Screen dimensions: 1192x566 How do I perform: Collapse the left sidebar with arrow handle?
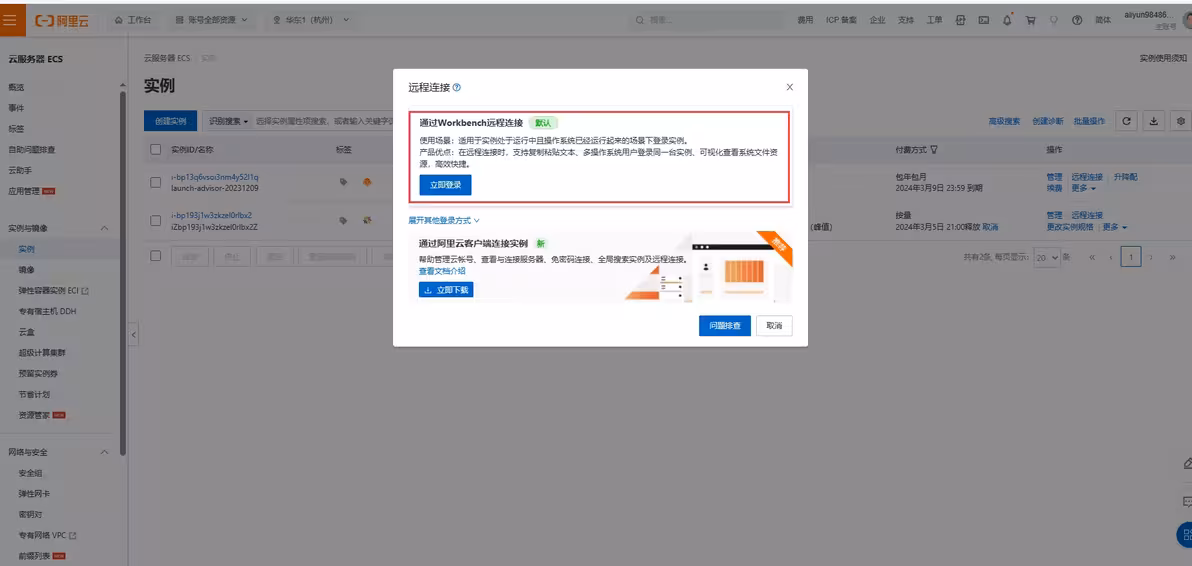134,334
